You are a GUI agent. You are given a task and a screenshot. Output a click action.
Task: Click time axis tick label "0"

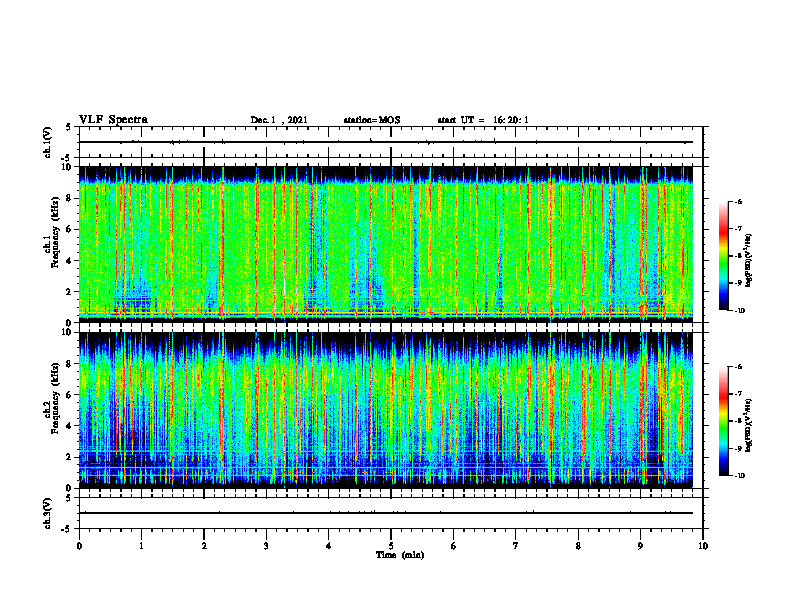tap(79, 546)
